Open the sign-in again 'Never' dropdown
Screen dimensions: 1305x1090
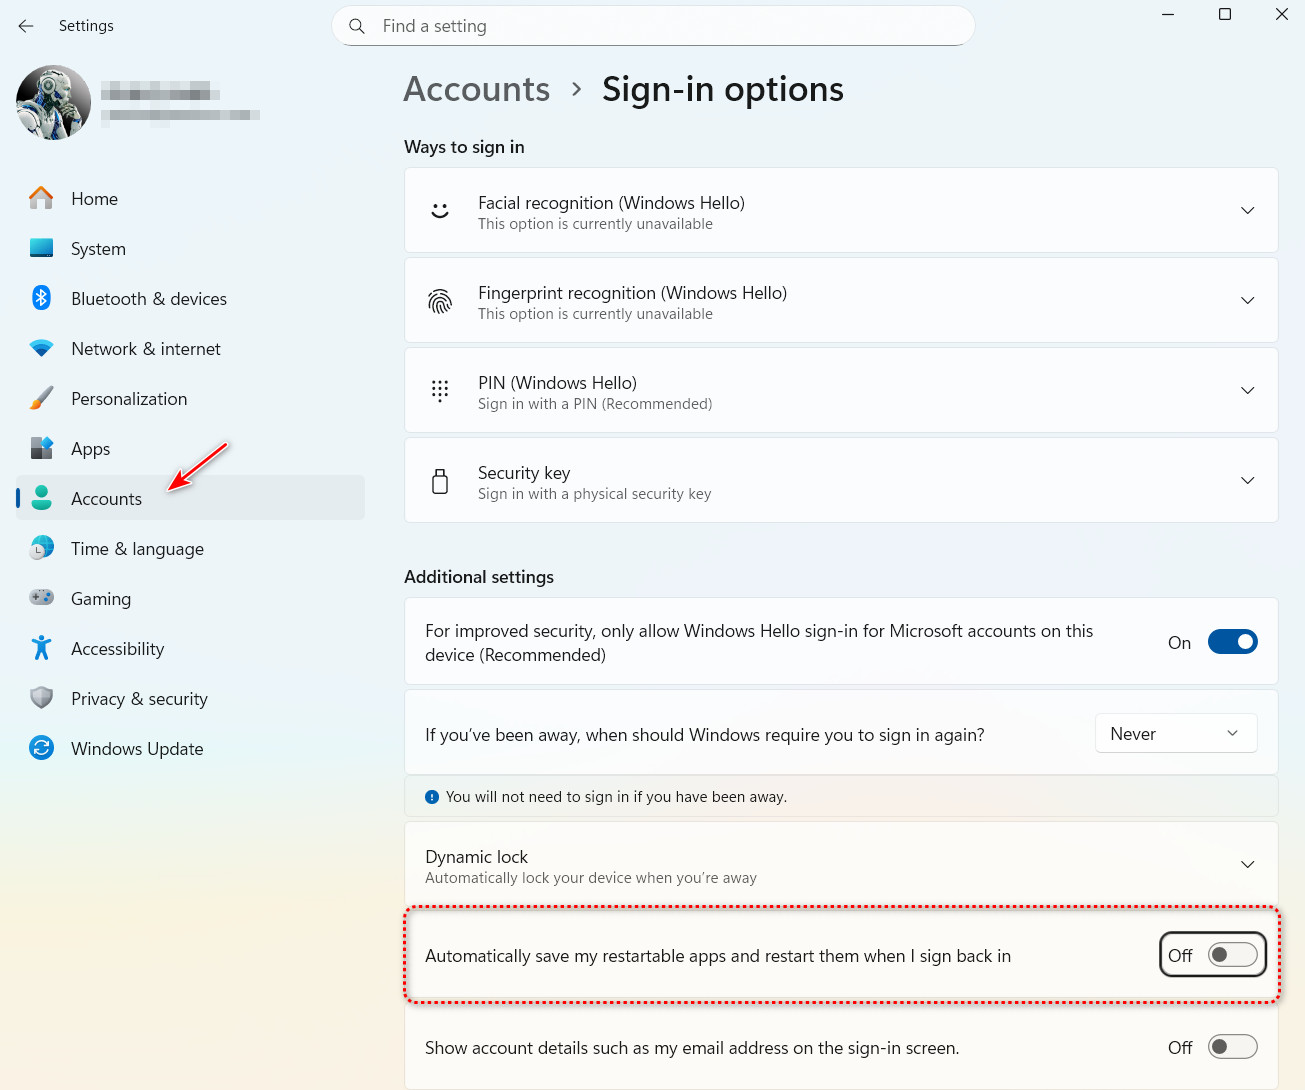1176,734
